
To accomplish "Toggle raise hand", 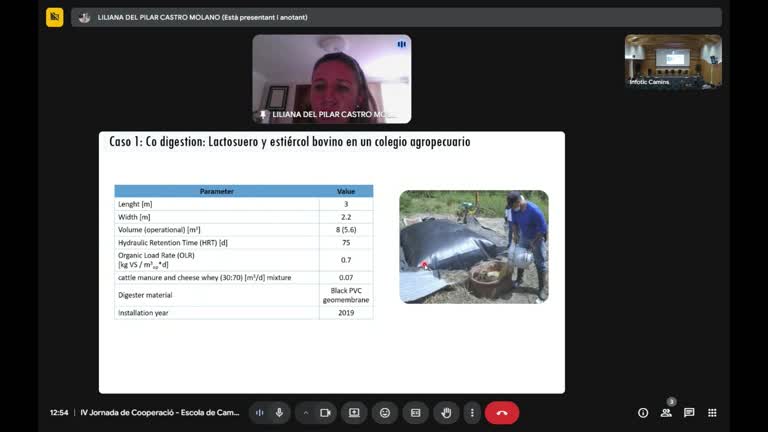I will (446, 412).
